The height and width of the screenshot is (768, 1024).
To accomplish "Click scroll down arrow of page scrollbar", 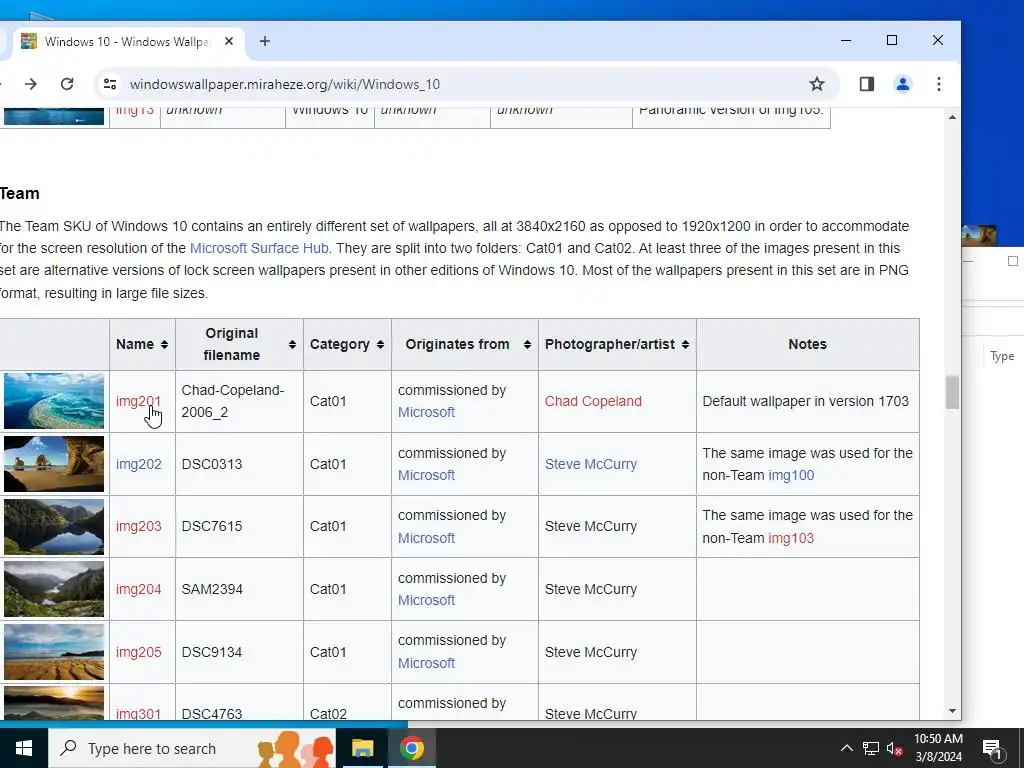I will click(952, 711).
